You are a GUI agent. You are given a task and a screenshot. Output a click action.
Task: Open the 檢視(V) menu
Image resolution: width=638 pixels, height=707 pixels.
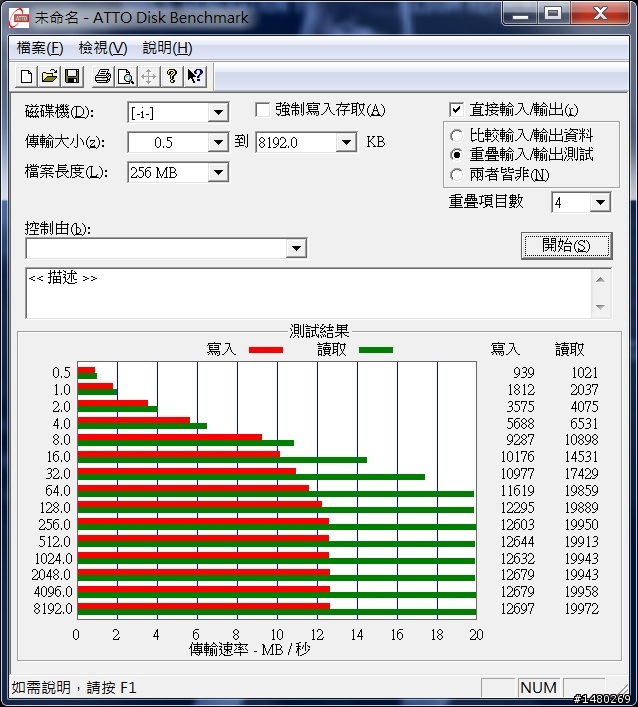103,48
